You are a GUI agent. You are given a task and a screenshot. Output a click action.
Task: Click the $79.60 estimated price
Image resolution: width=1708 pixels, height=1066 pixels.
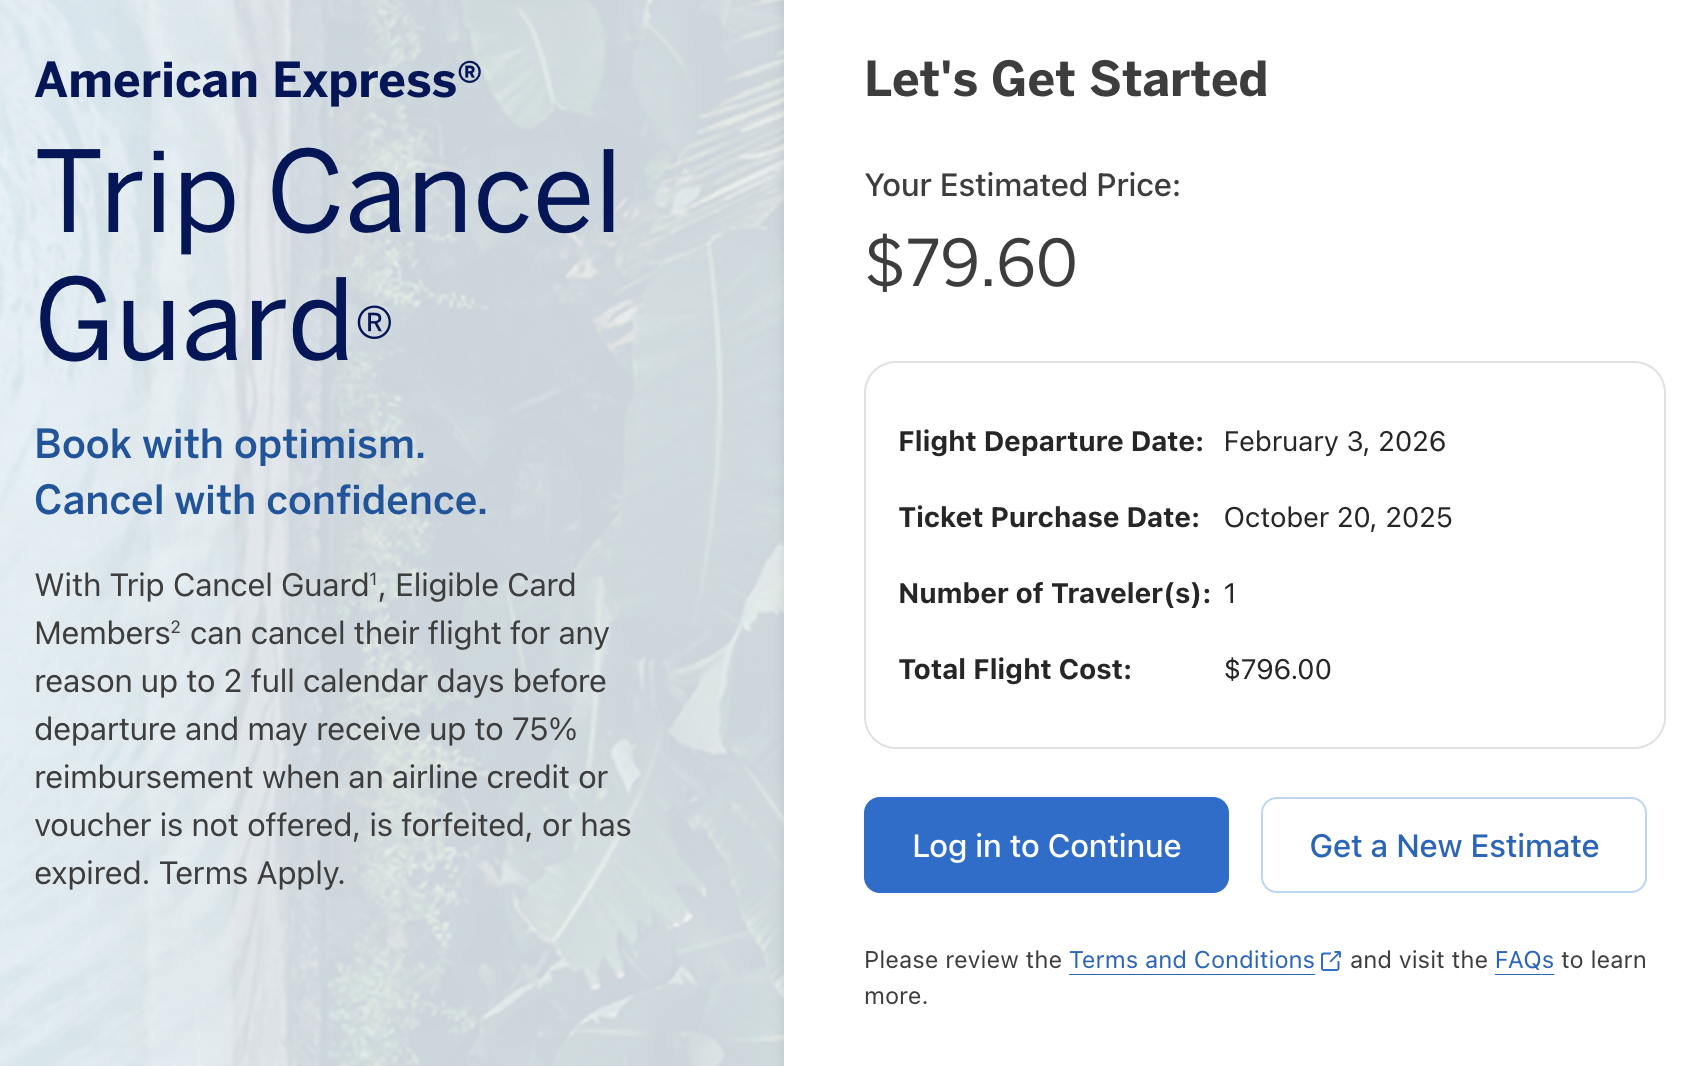pos(970,263)
